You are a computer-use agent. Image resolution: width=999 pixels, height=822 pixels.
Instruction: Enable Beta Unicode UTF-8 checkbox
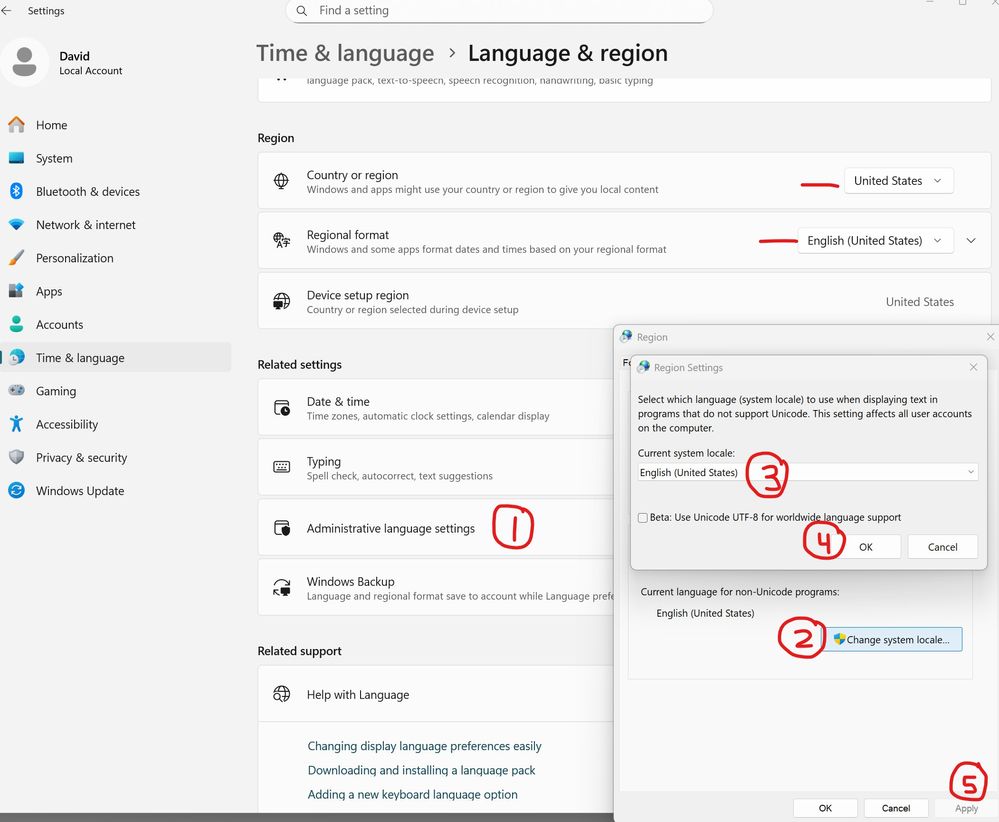[x=643, y=517]
